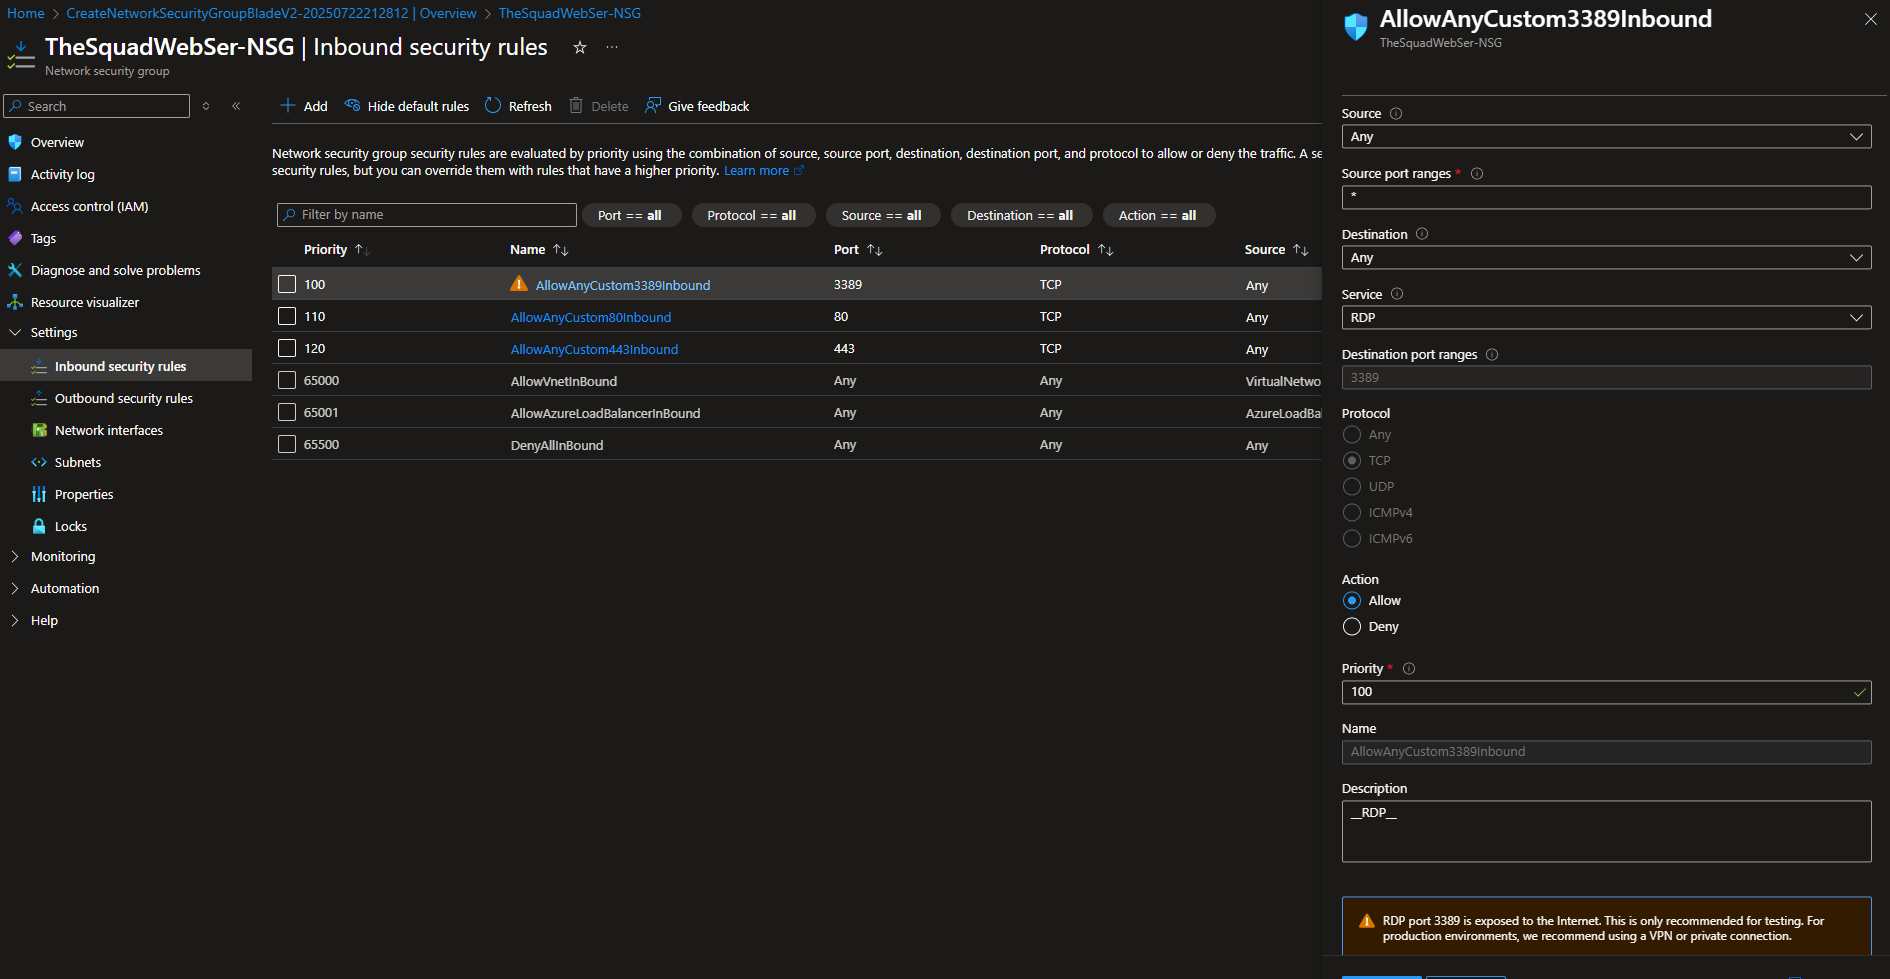Screen dimensions: 1890x979
Task: Expand the Help section
Action: pos(15,620)
